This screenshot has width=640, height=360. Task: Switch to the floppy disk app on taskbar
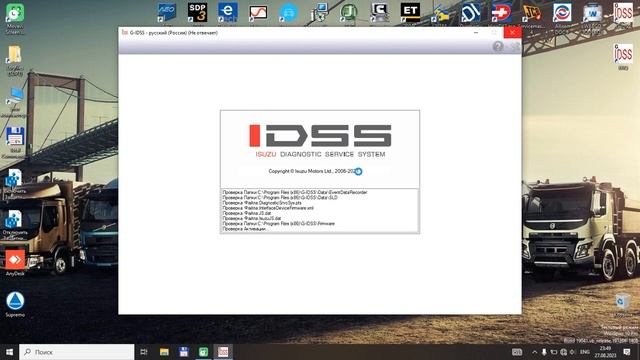coord(184,351)
